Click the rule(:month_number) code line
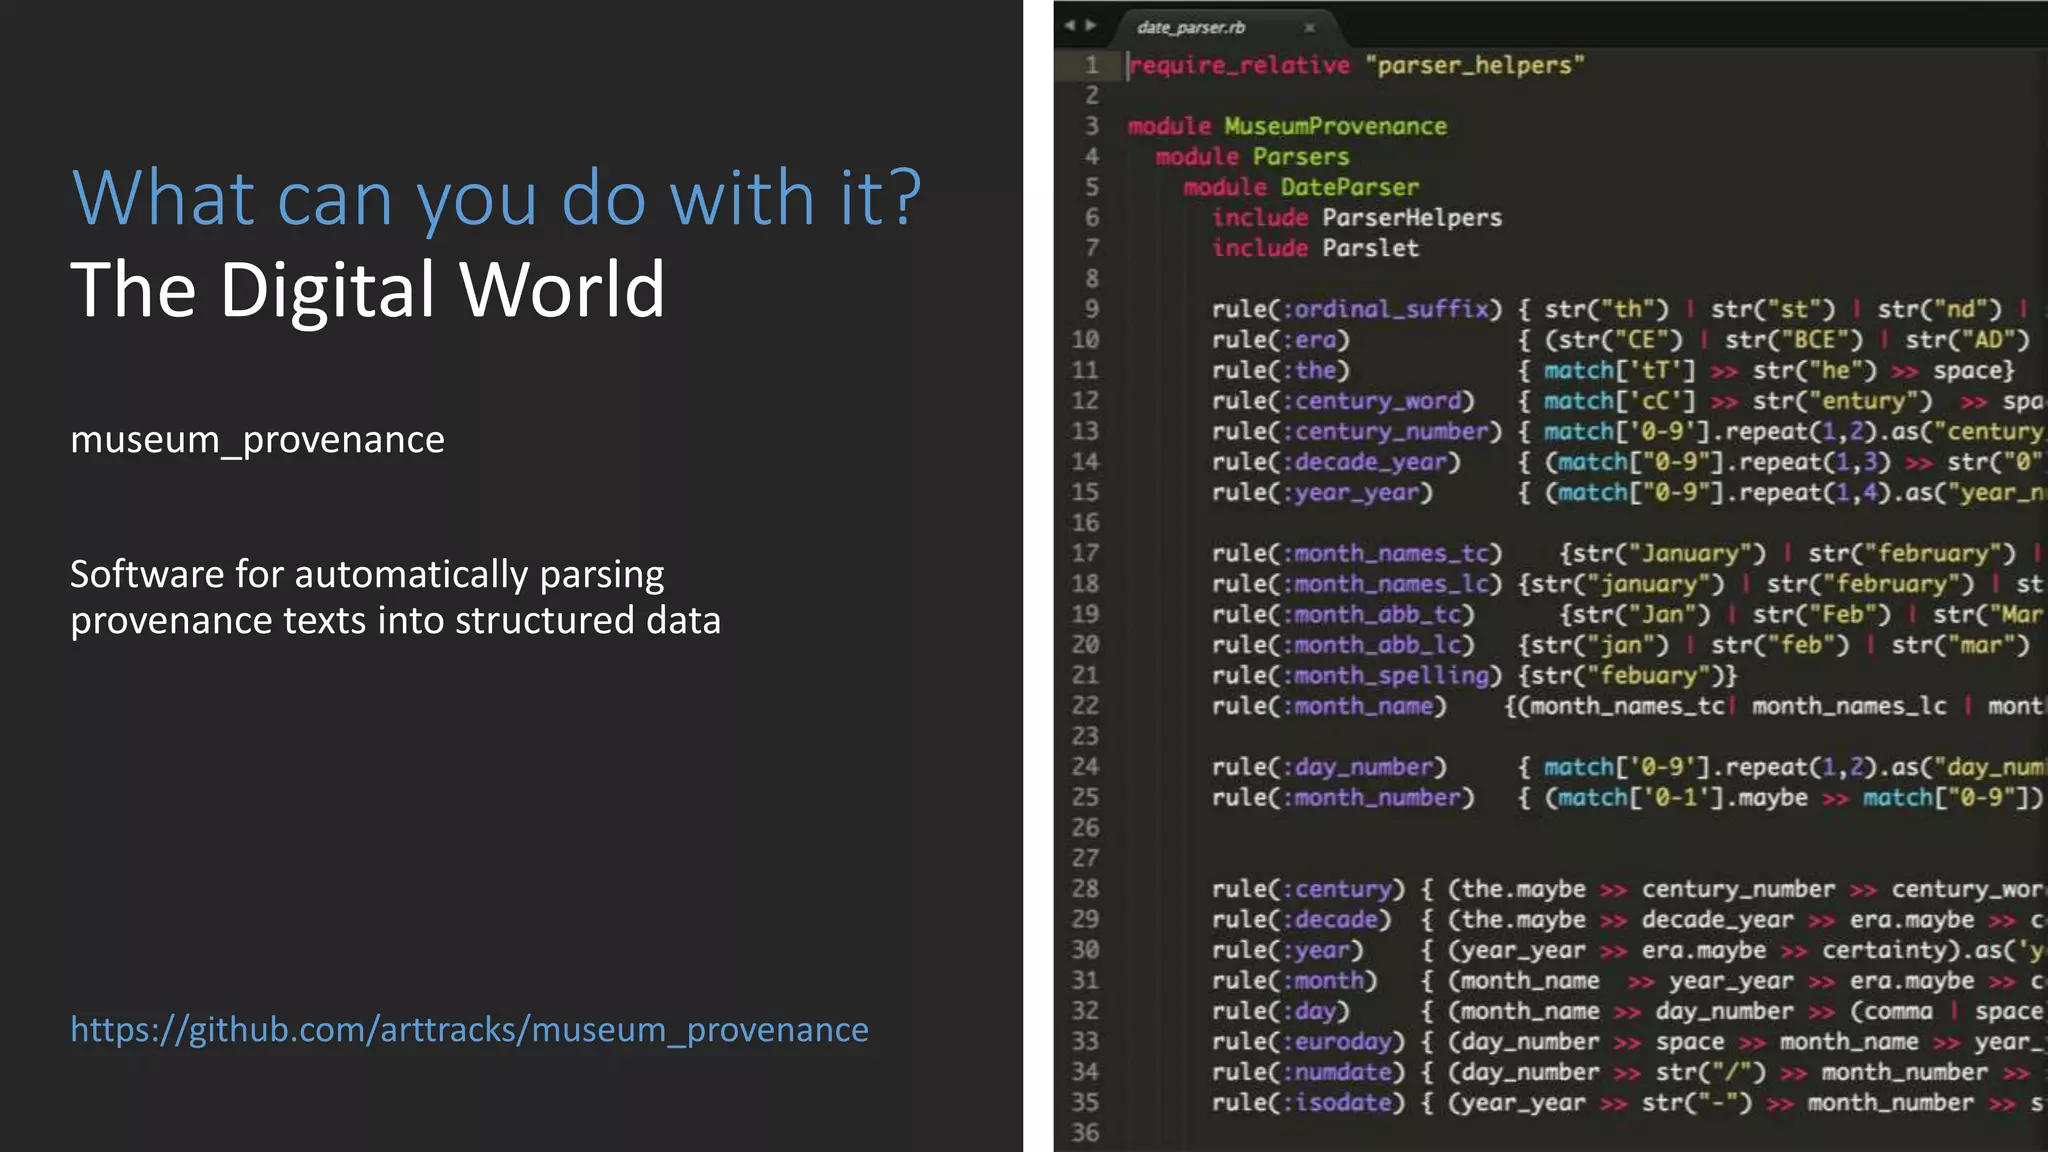The image size is (2048, 1152). coord(1629,797)
